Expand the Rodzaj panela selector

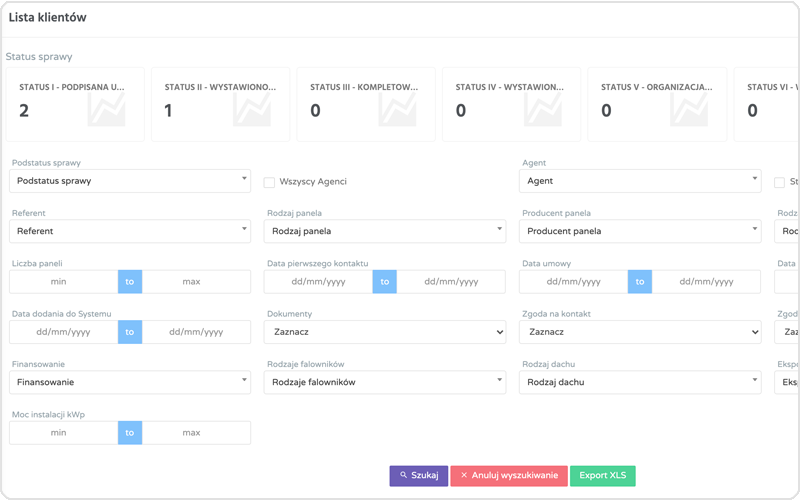click(x=386, y=231)
